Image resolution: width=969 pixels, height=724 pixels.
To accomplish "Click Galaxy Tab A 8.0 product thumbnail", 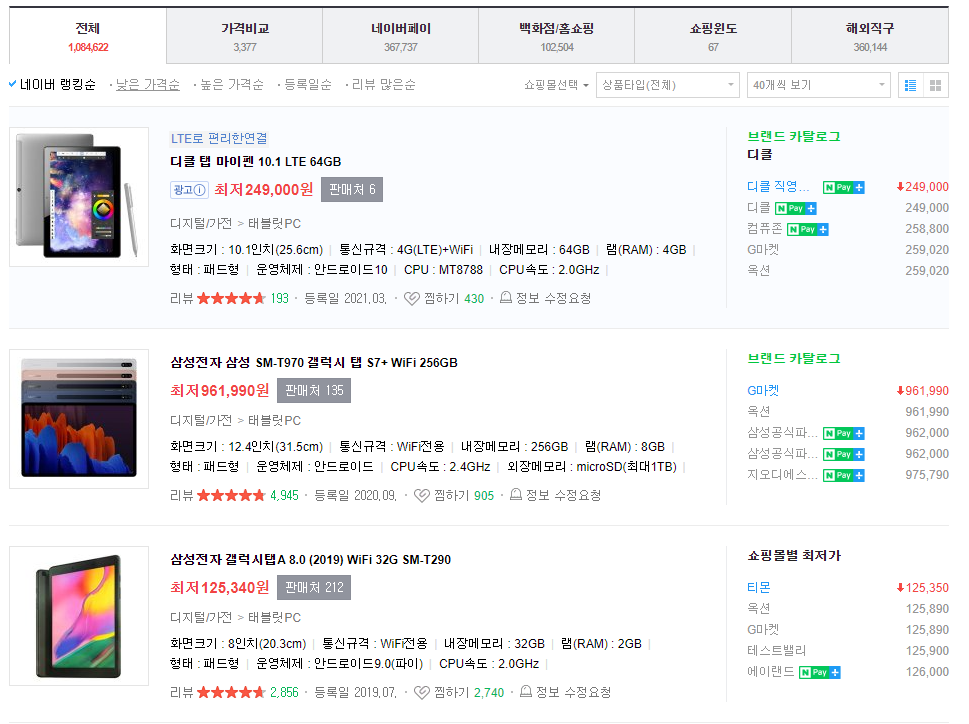I will [x=79, y=616].
